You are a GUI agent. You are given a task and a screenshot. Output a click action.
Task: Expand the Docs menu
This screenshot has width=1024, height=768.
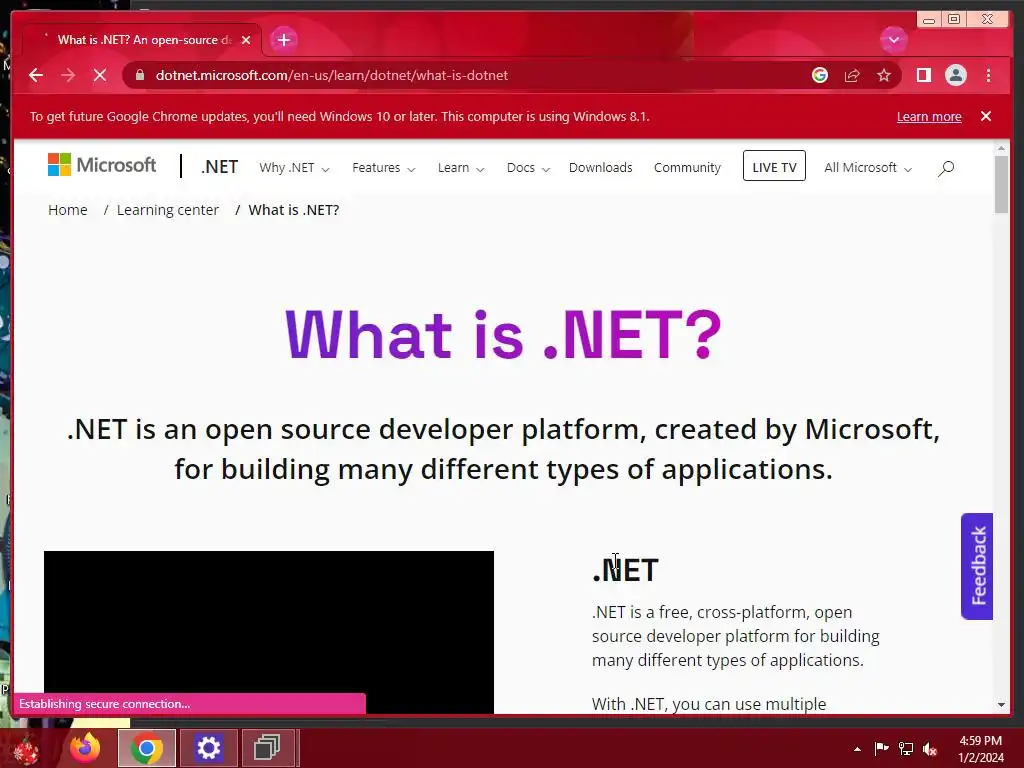pos(528,168)
